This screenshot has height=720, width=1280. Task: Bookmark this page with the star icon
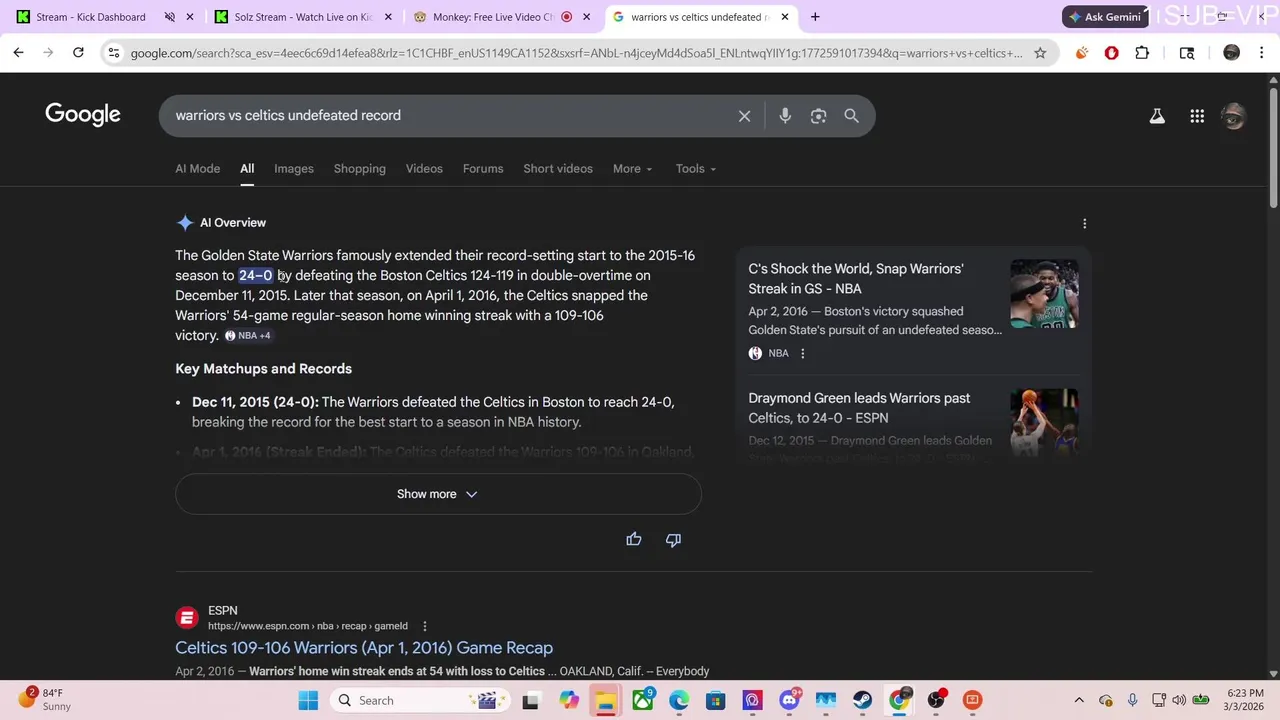(1040, 53)
